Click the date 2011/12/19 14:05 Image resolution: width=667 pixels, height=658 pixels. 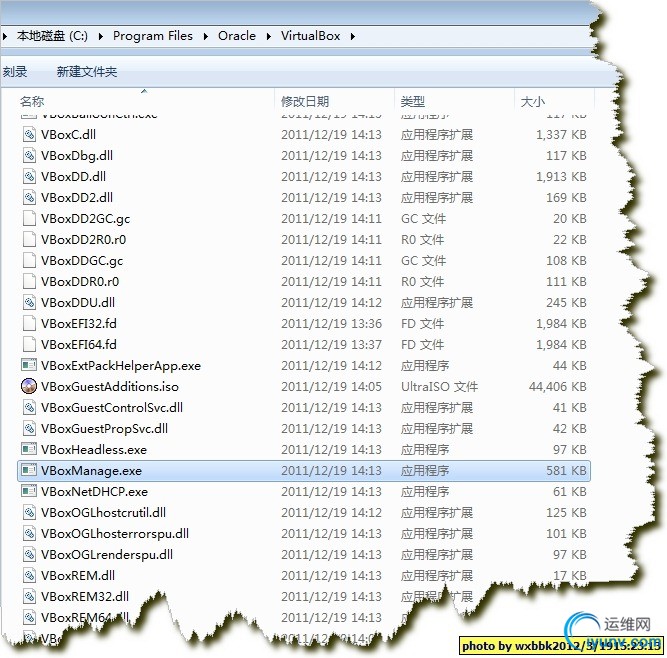pos(331,387)
